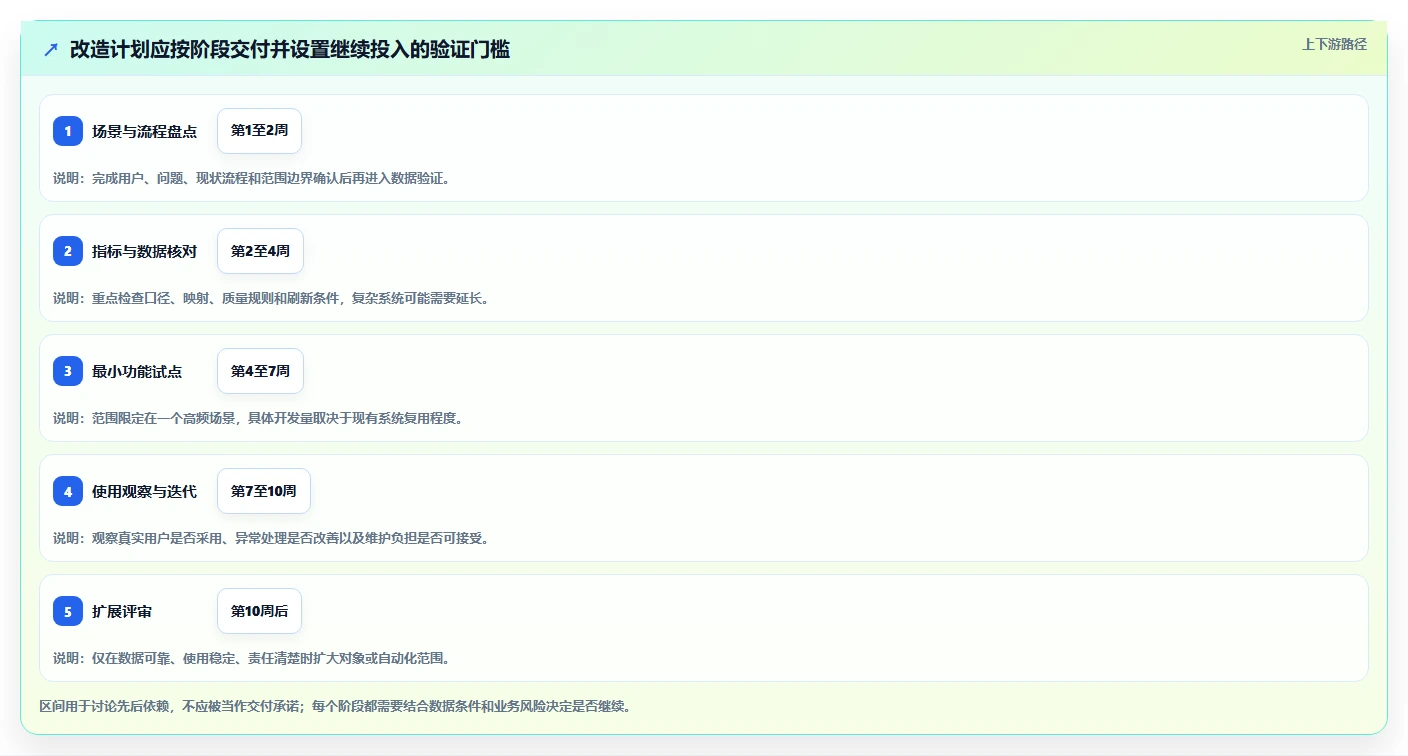Click the stage name 最小功能试点
Image resolution: width=1408 pixels, height=756 pixels.
point(137,371)
